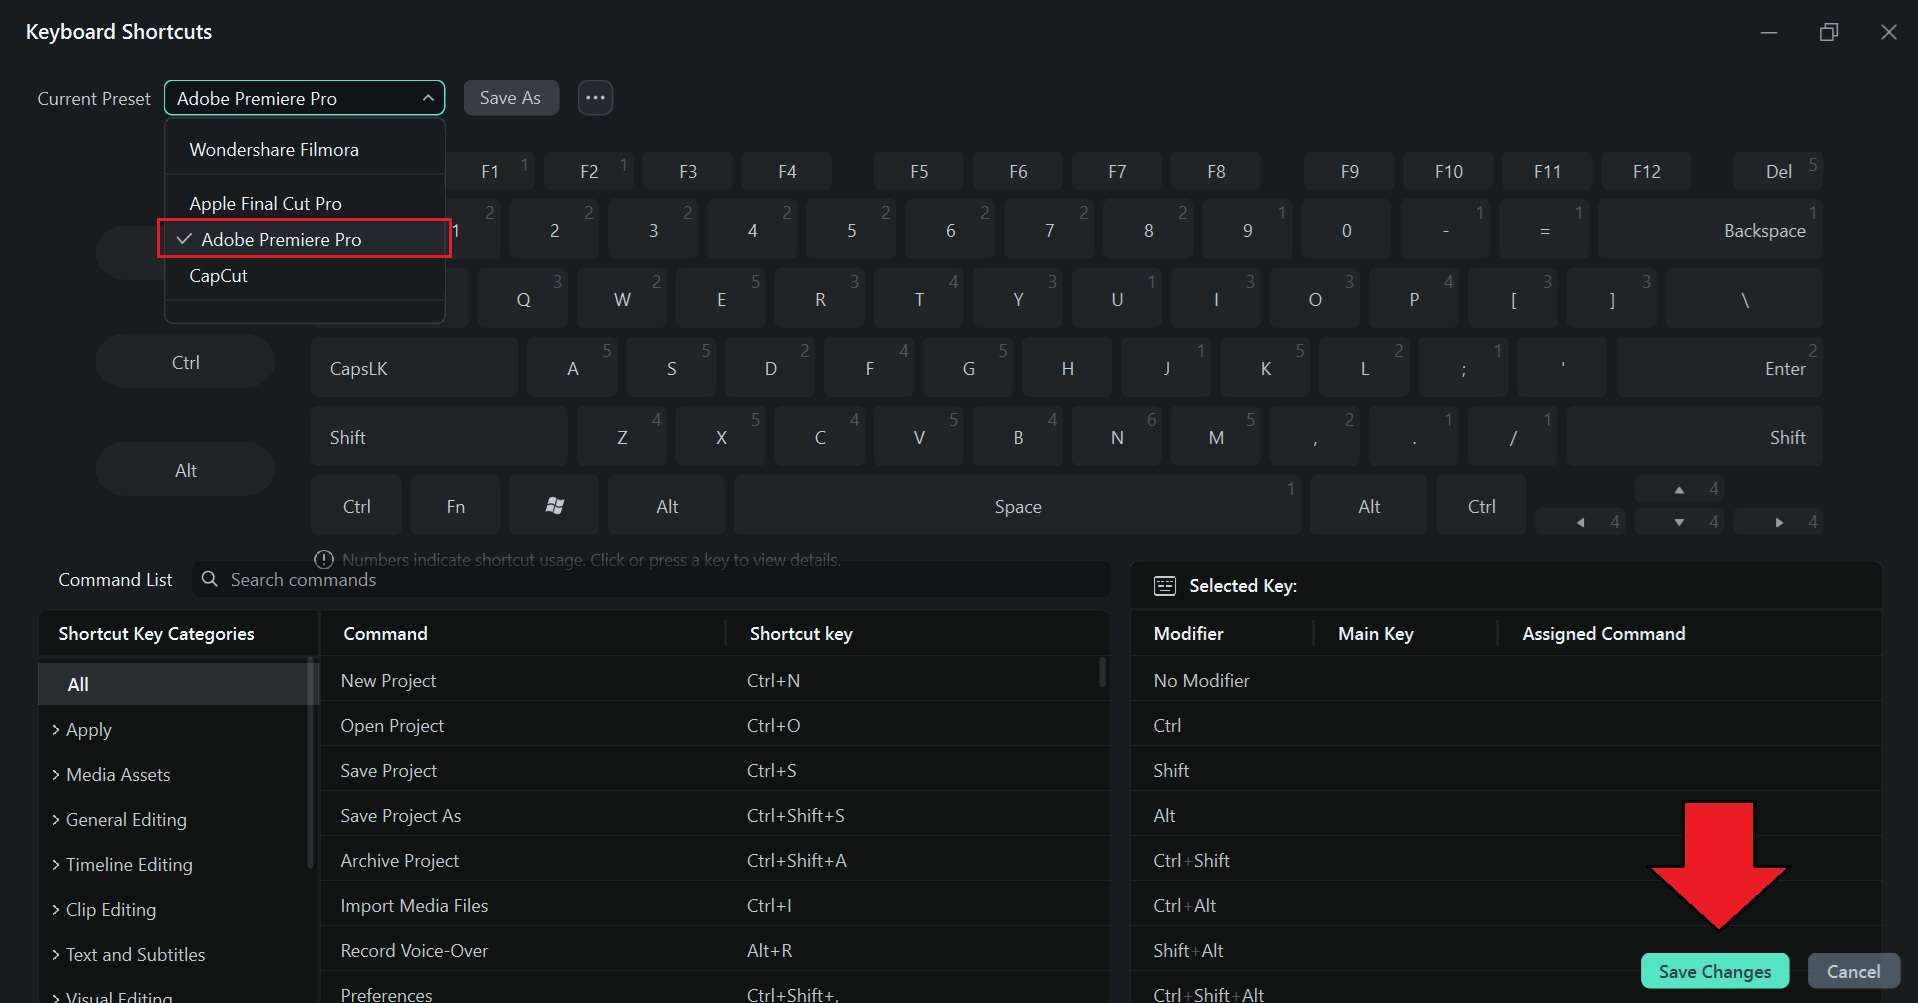Click the command list scrollbar
The height and width of the screenshot is (1003, 1918).
point(1102,672)
